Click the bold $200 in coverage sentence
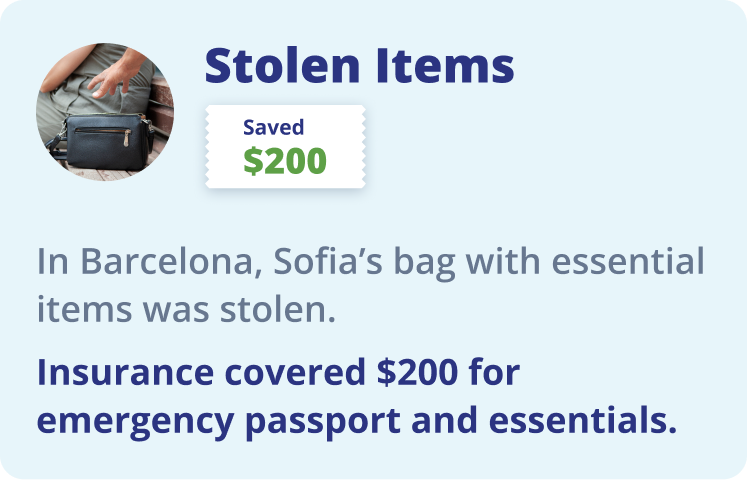This screenshot has height=480, width=747. click(417, 372)
